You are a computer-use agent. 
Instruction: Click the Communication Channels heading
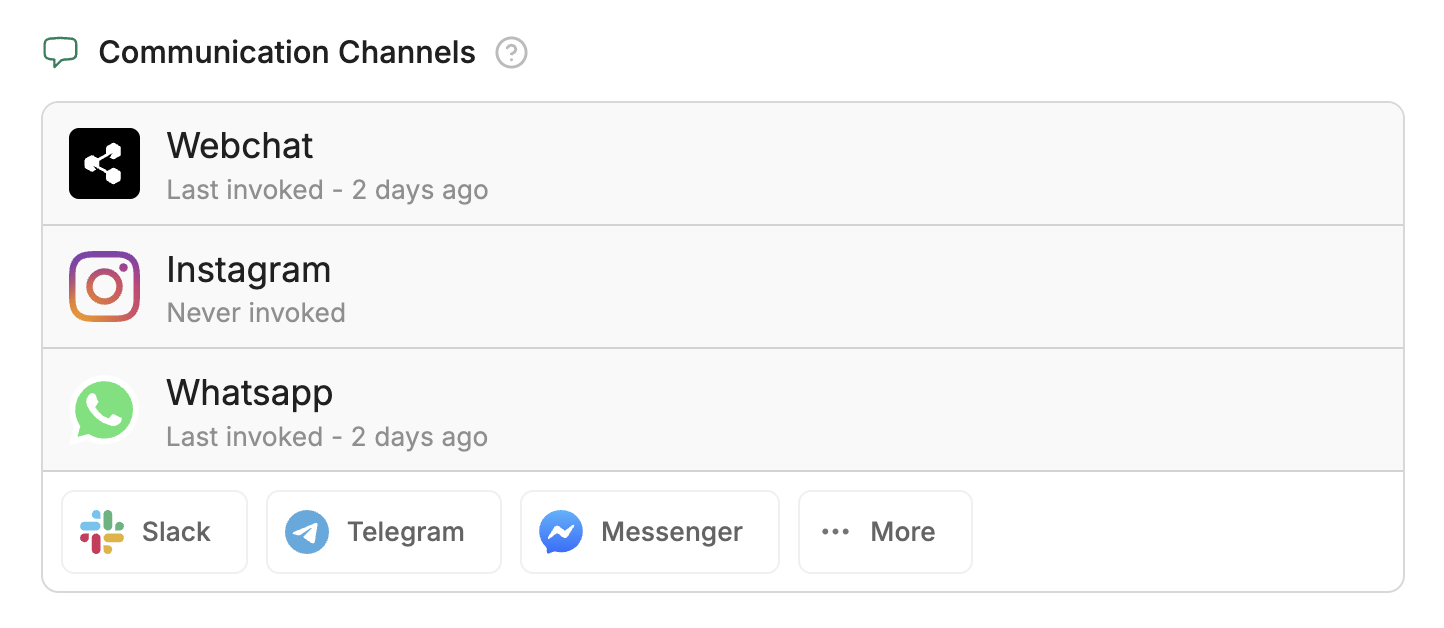point(287,51)
